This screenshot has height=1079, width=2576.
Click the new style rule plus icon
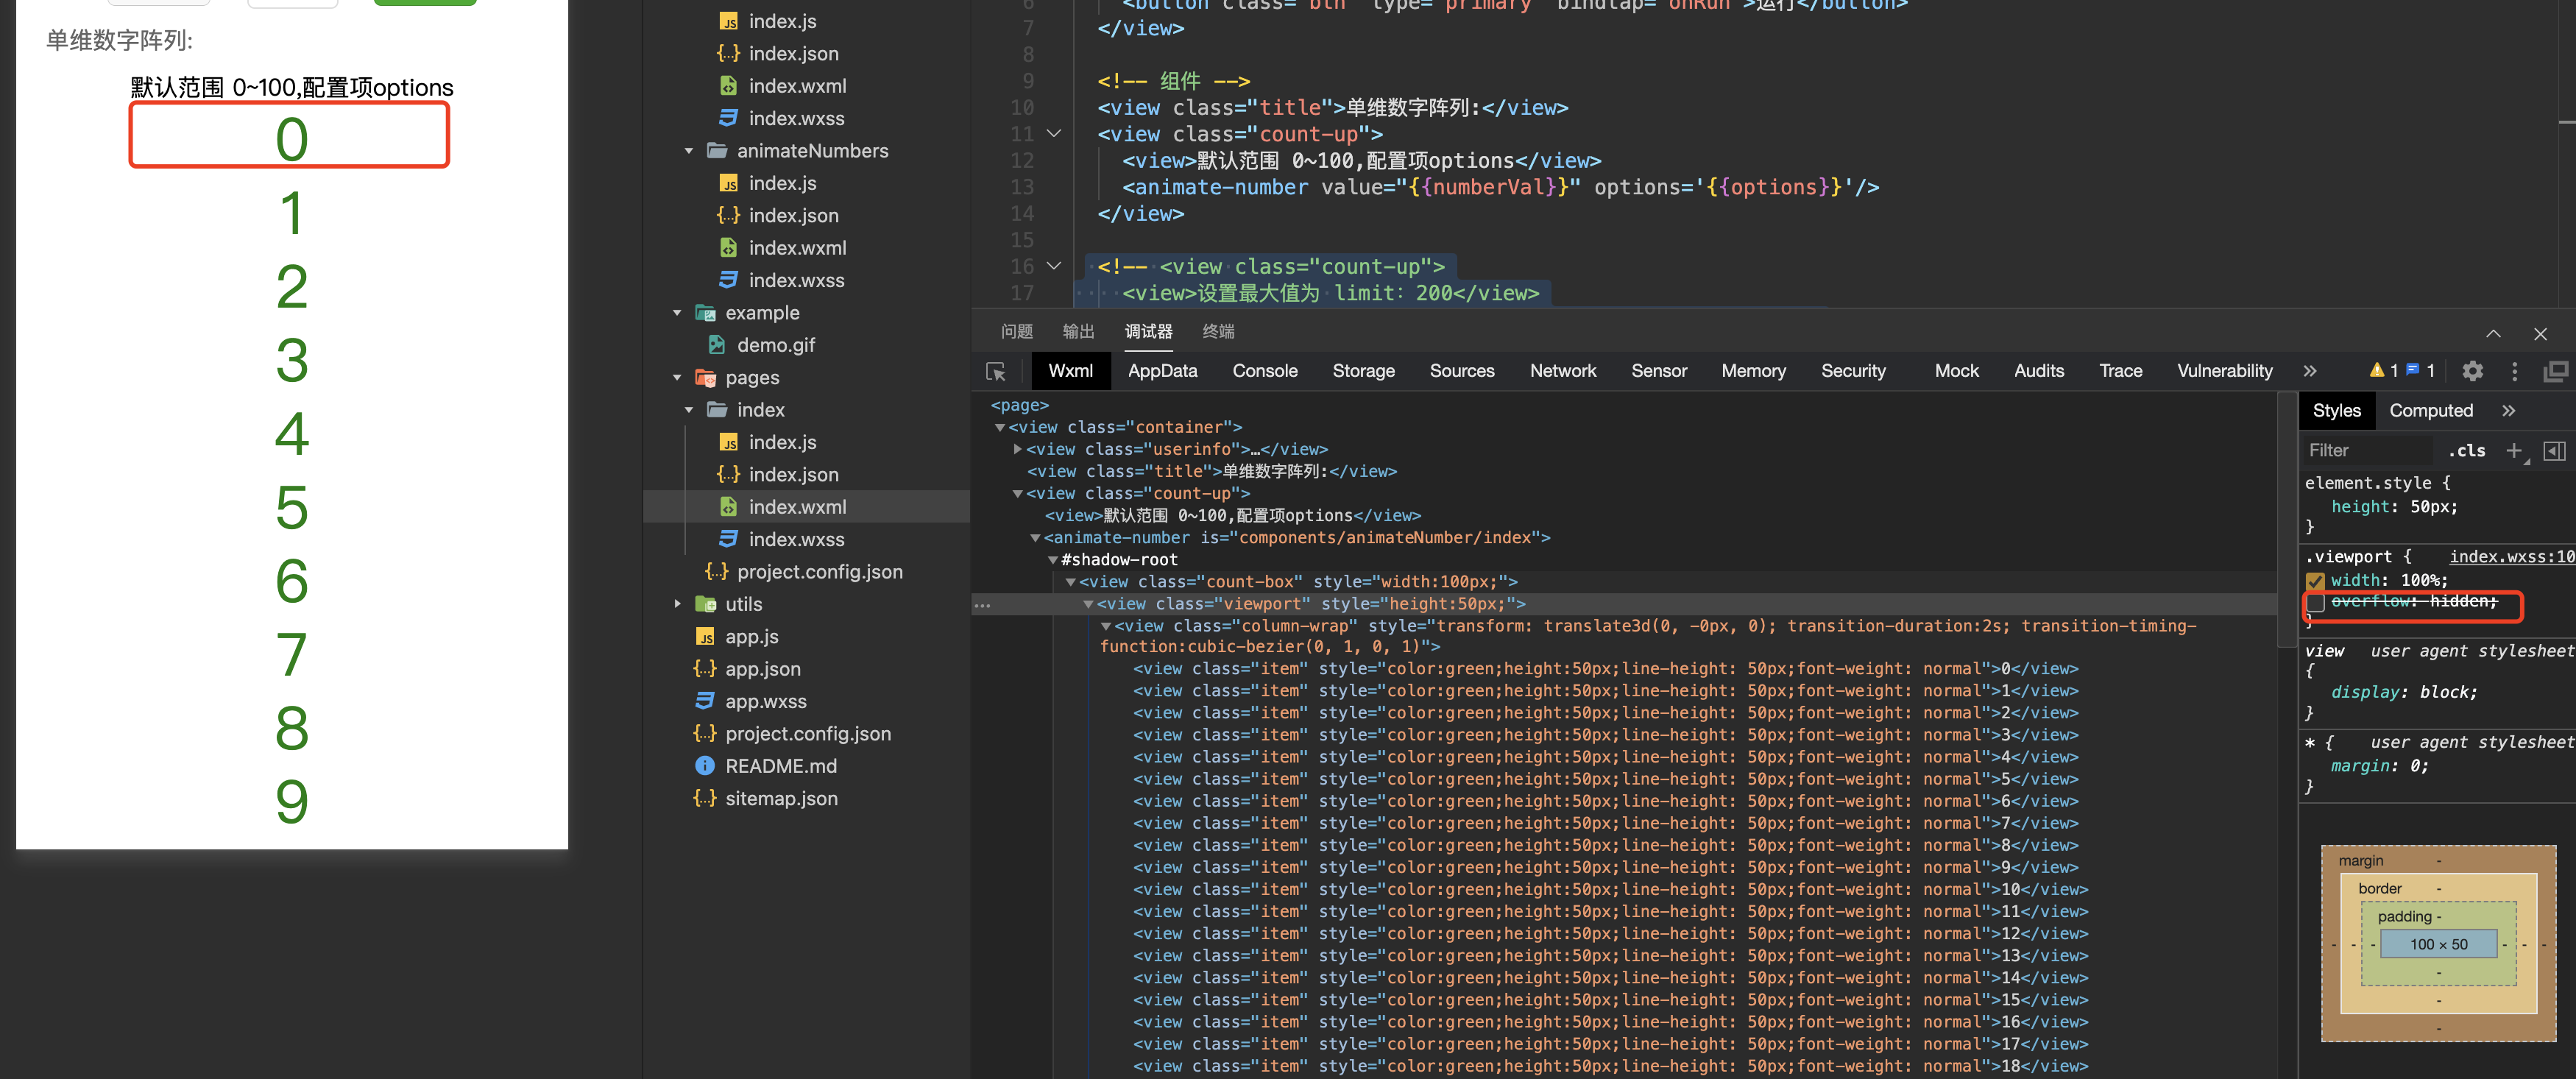pos(2513,450)
